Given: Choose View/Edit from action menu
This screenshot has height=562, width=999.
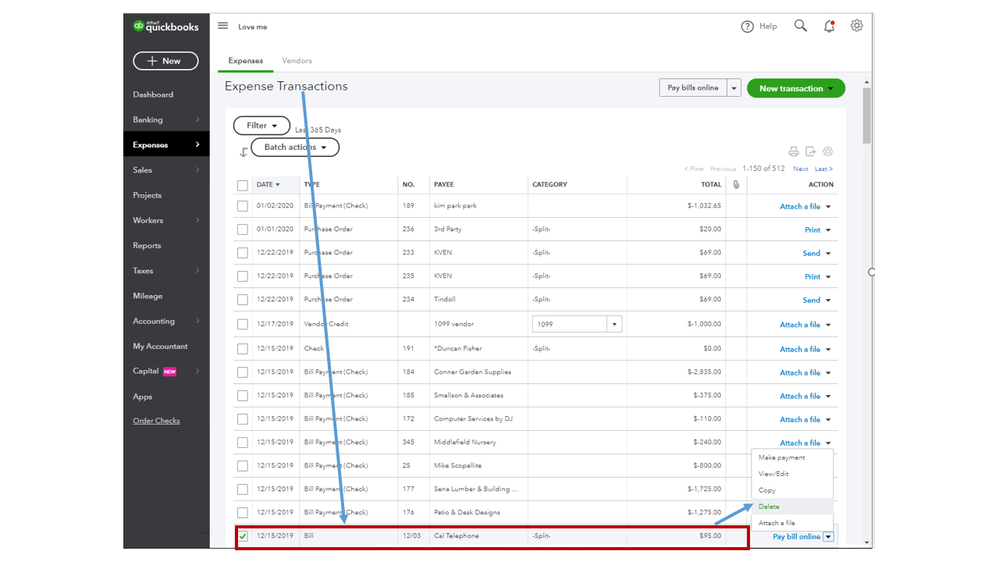Looking at the screenshot, I should [x=792, y=474].
